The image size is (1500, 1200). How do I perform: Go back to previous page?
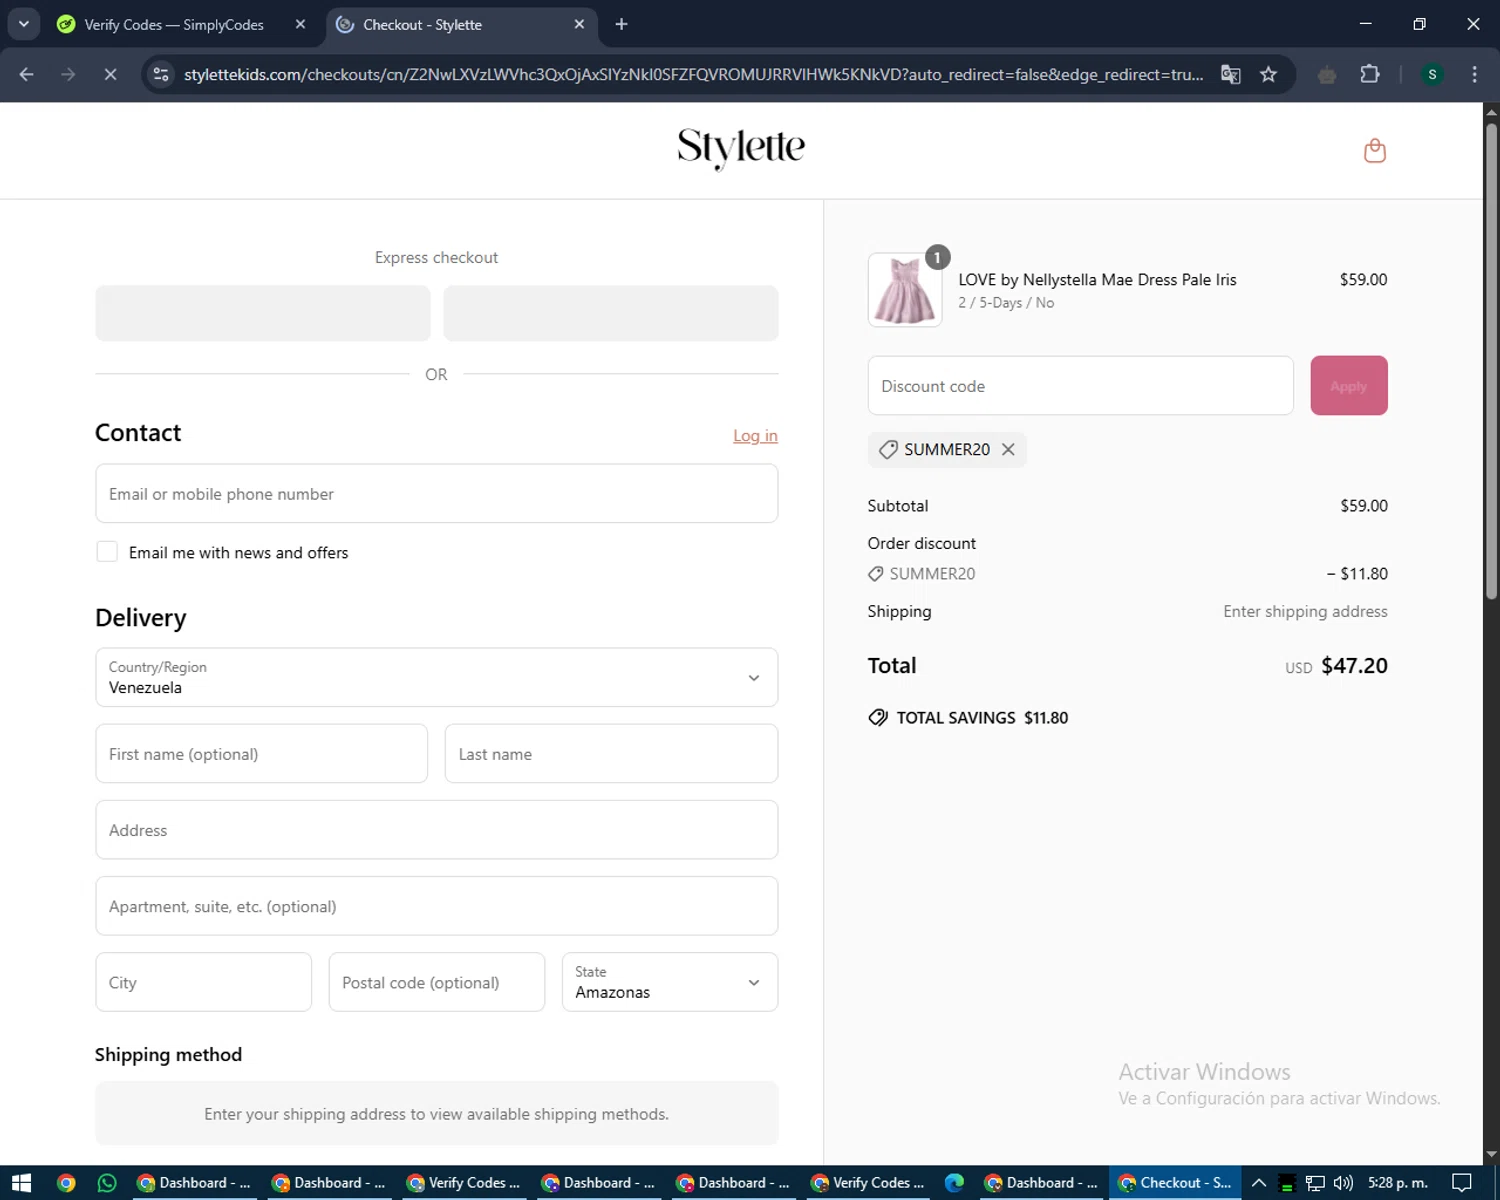pos(27,74)
